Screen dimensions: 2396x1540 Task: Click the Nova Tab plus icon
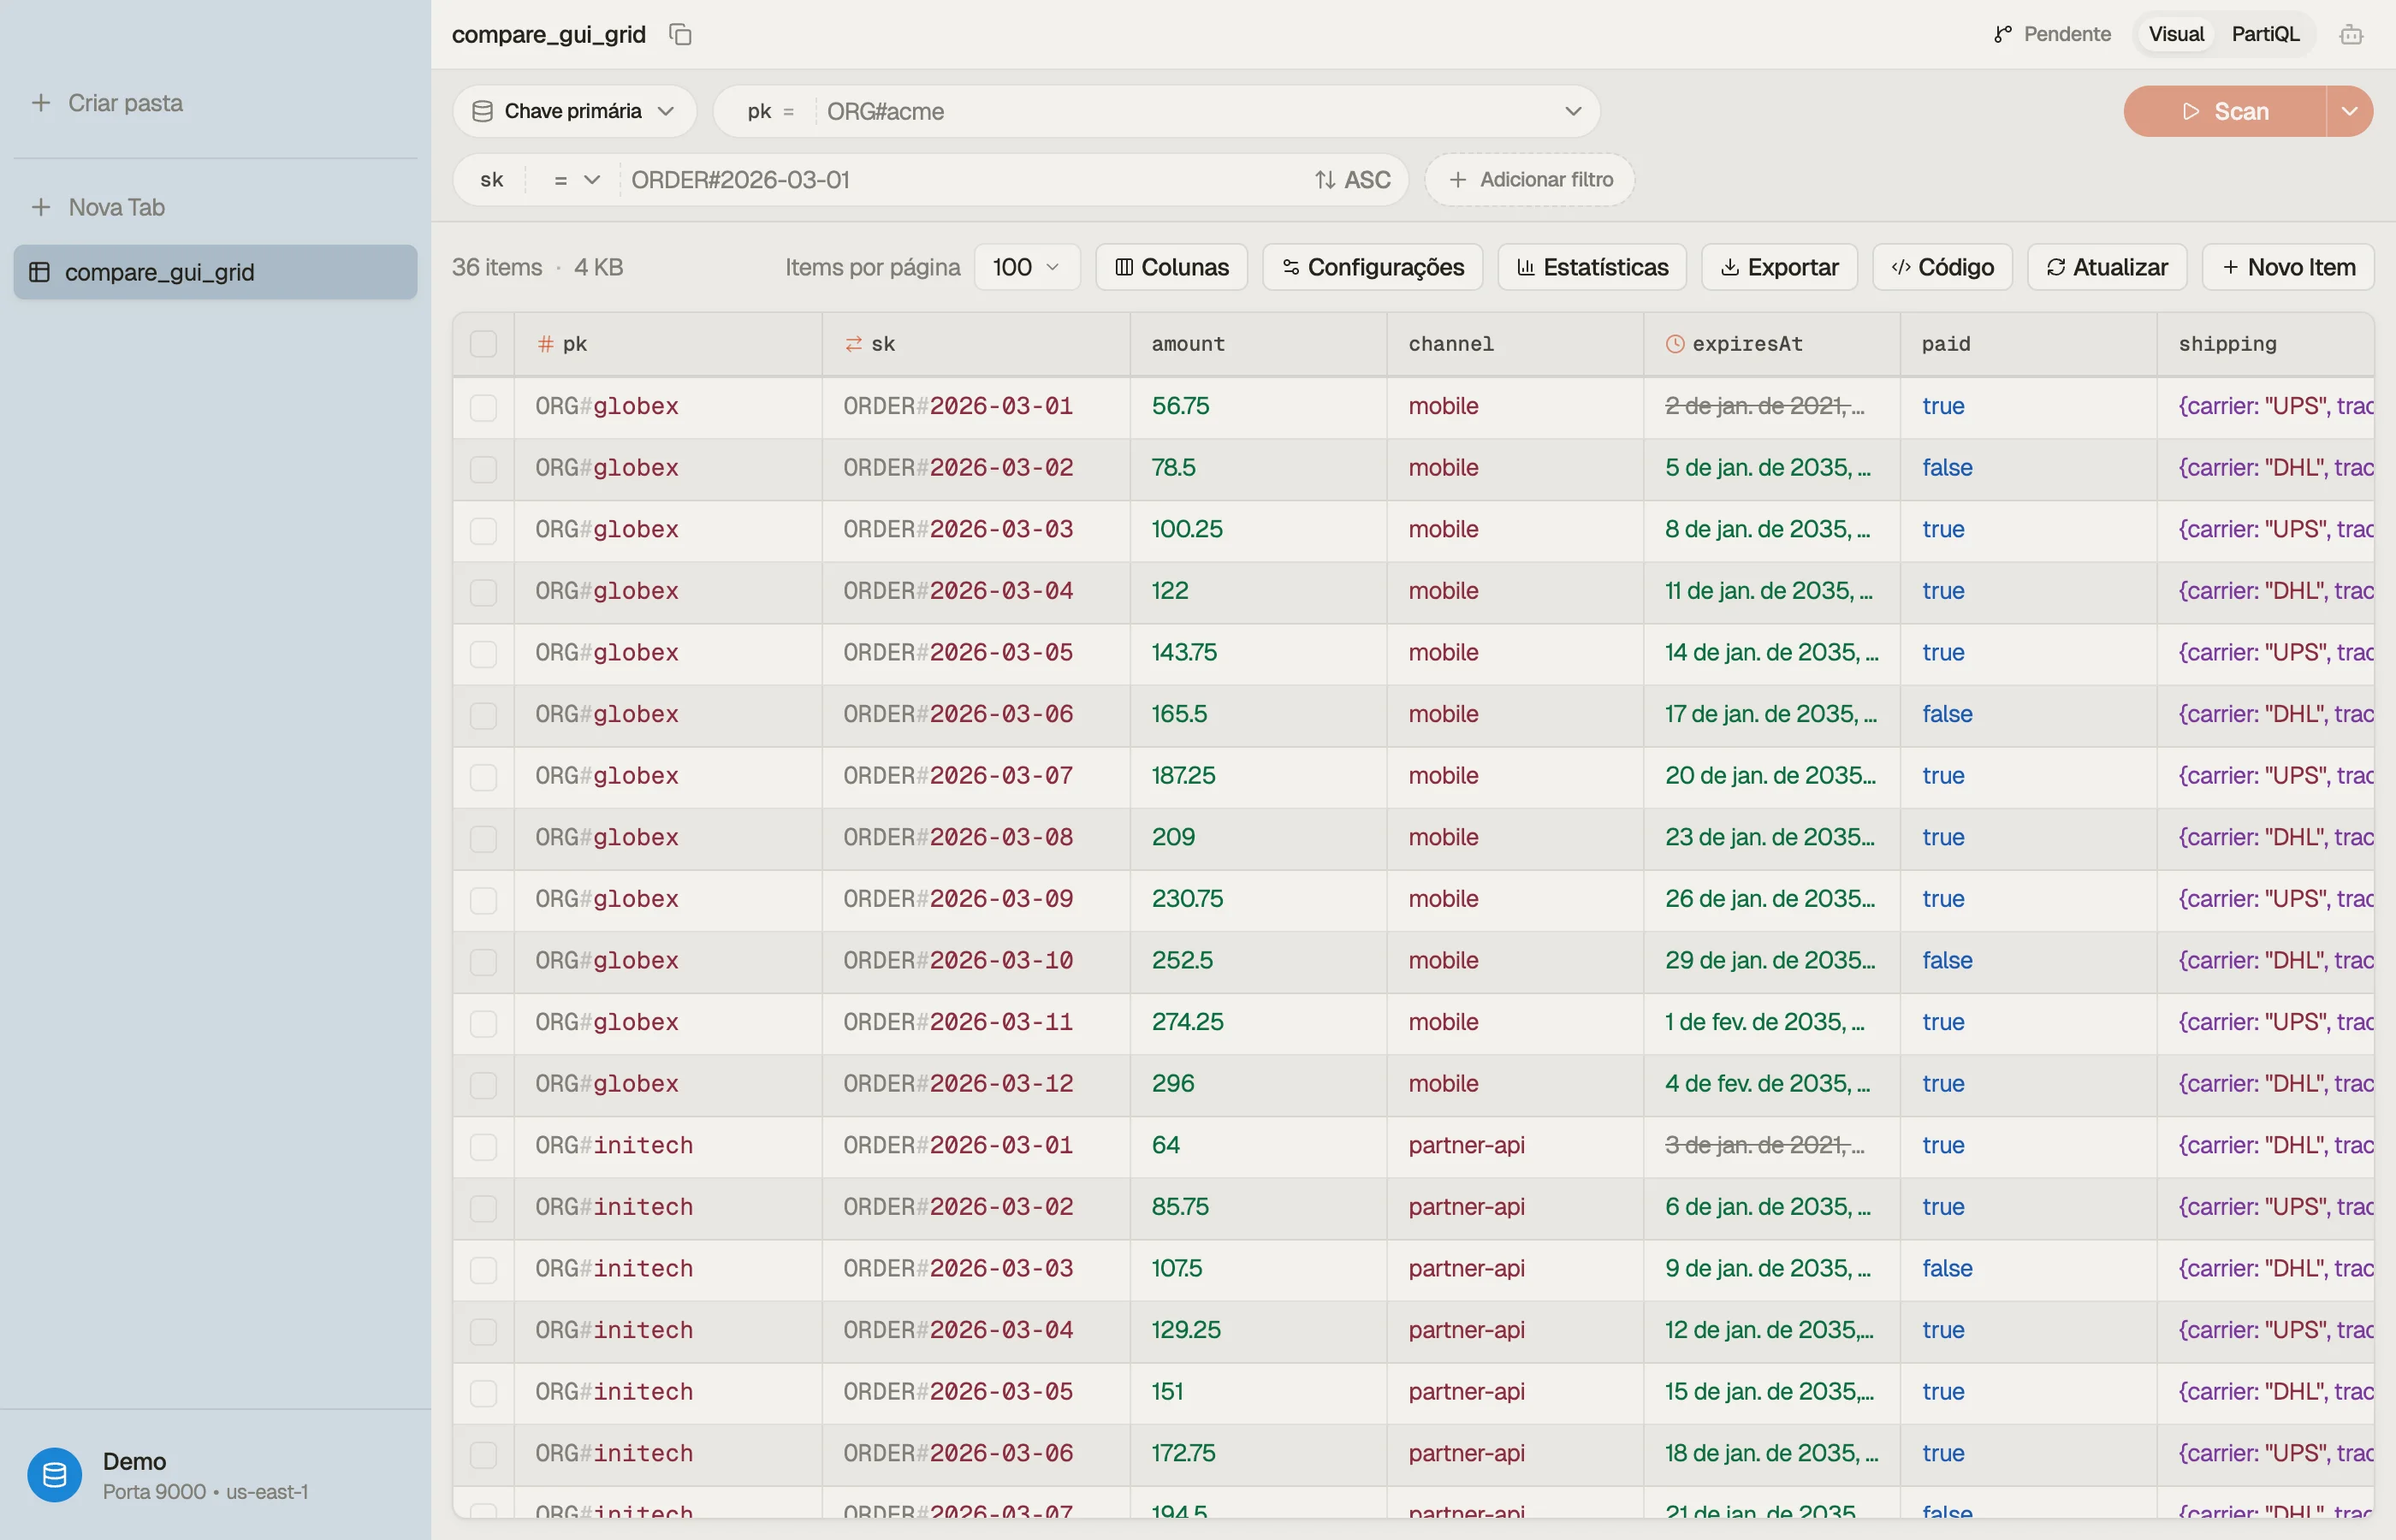[x=41, y=207]
